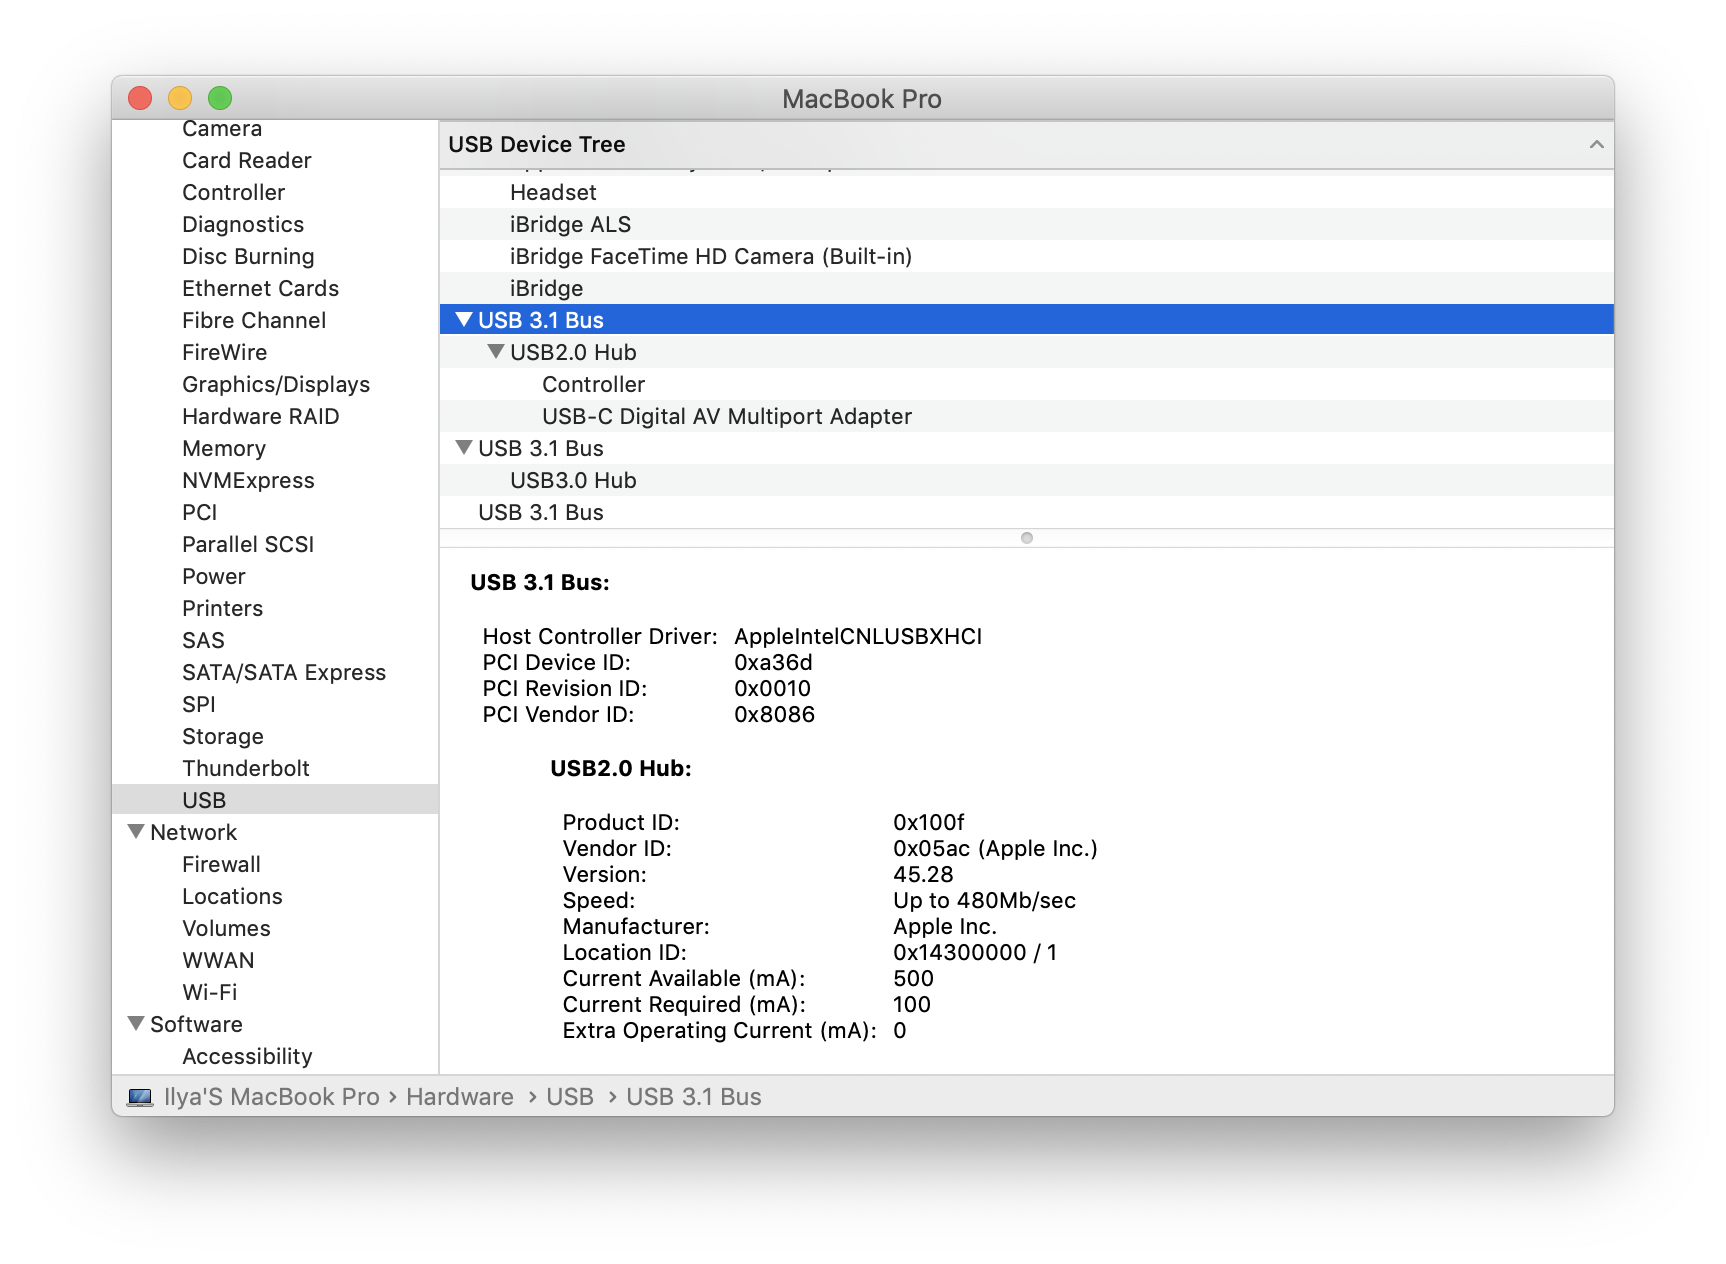Select Volumes under Network
Viewport: 1726px width, 1264px height.
tap(226, 928)
